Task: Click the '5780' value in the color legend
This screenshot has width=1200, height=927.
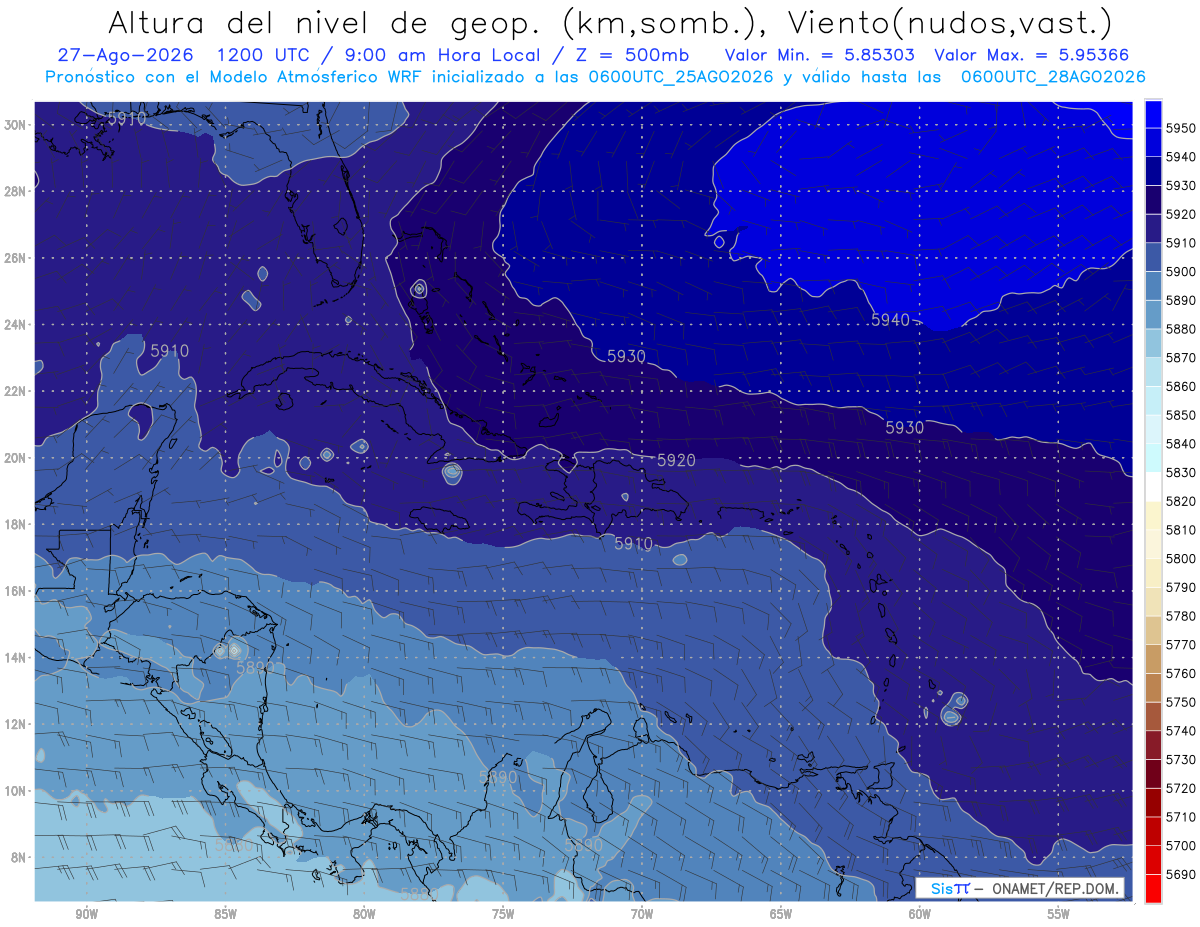Action: click(x=1180, y=616)
